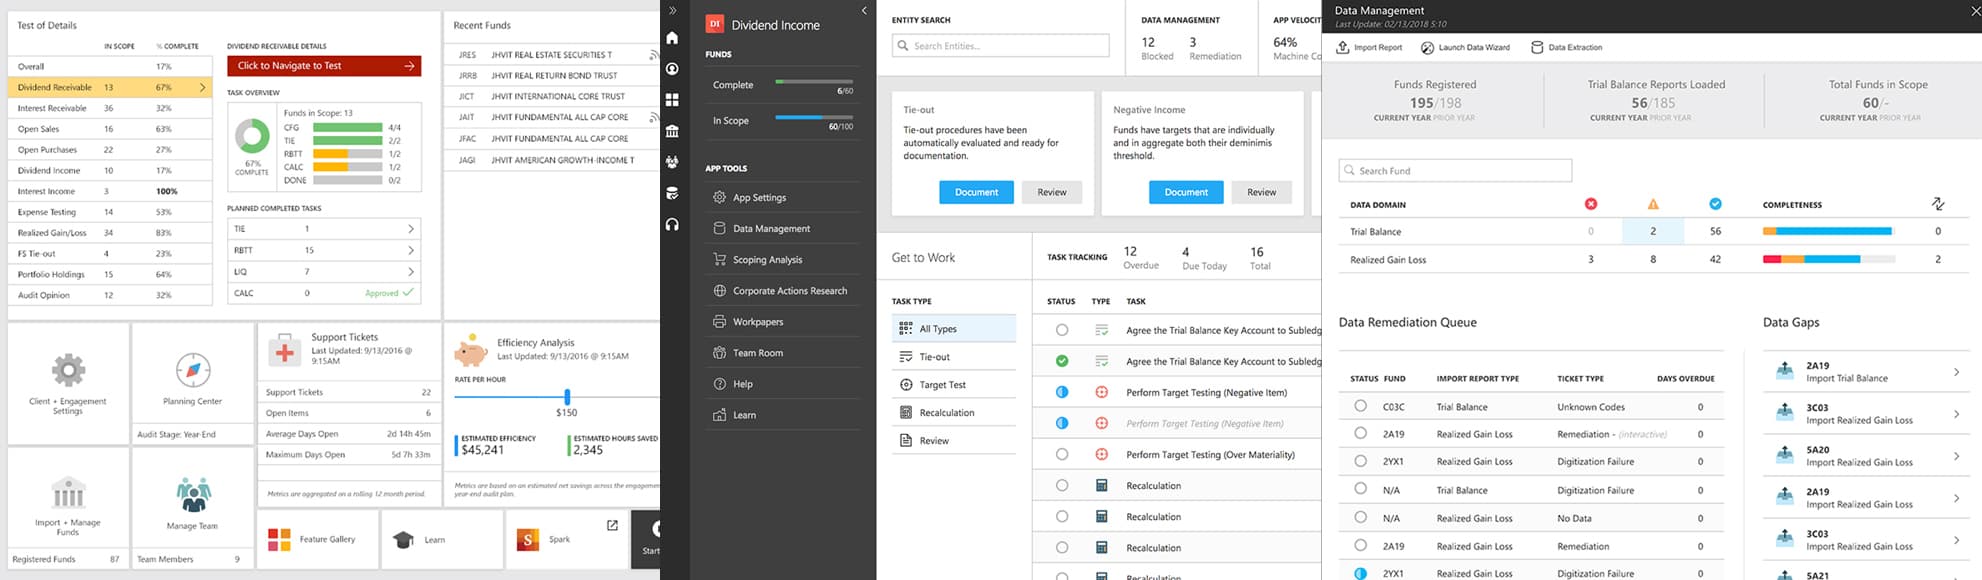Expand the RBTT planned tasks row chevron
This screenshot has height=580, width=1982.
pyautogui.click(x=410, y=250)
